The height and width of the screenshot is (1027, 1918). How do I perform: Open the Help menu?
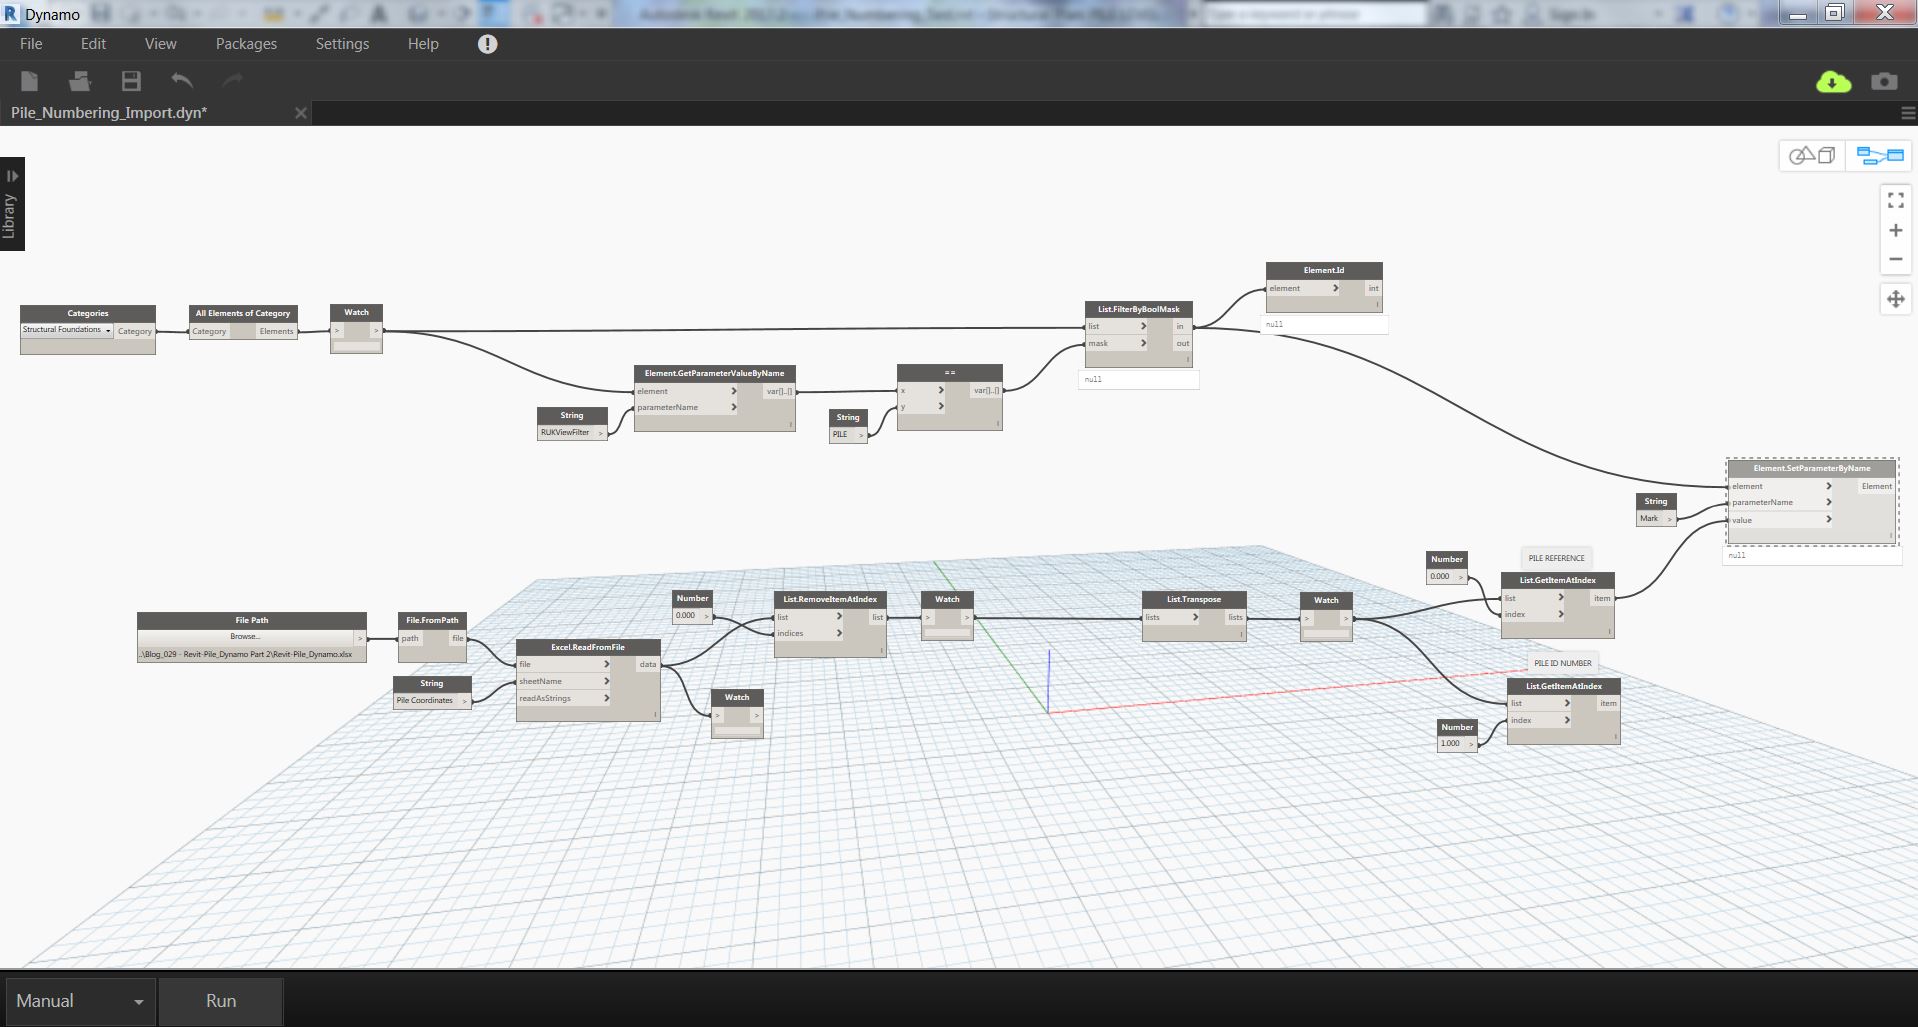(x=423, y=44)
